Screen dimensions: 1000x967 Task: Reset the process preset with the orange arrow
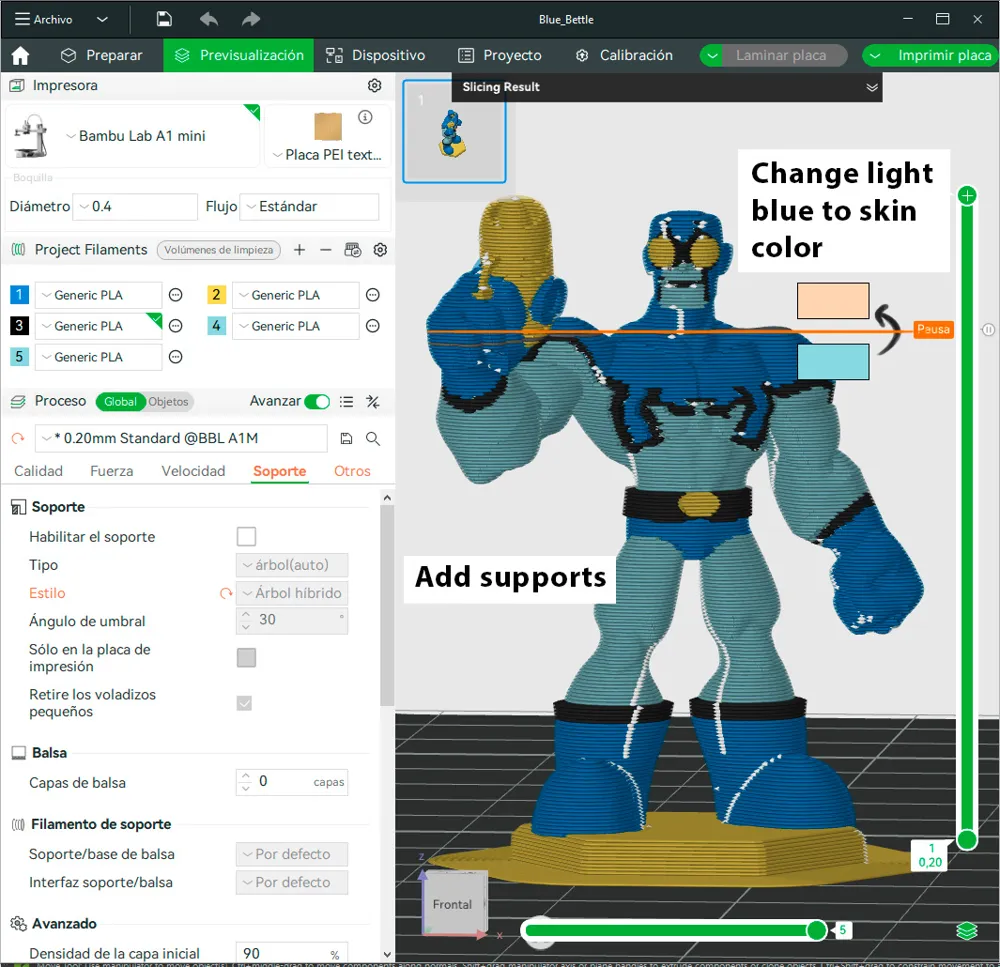point(18,438)
